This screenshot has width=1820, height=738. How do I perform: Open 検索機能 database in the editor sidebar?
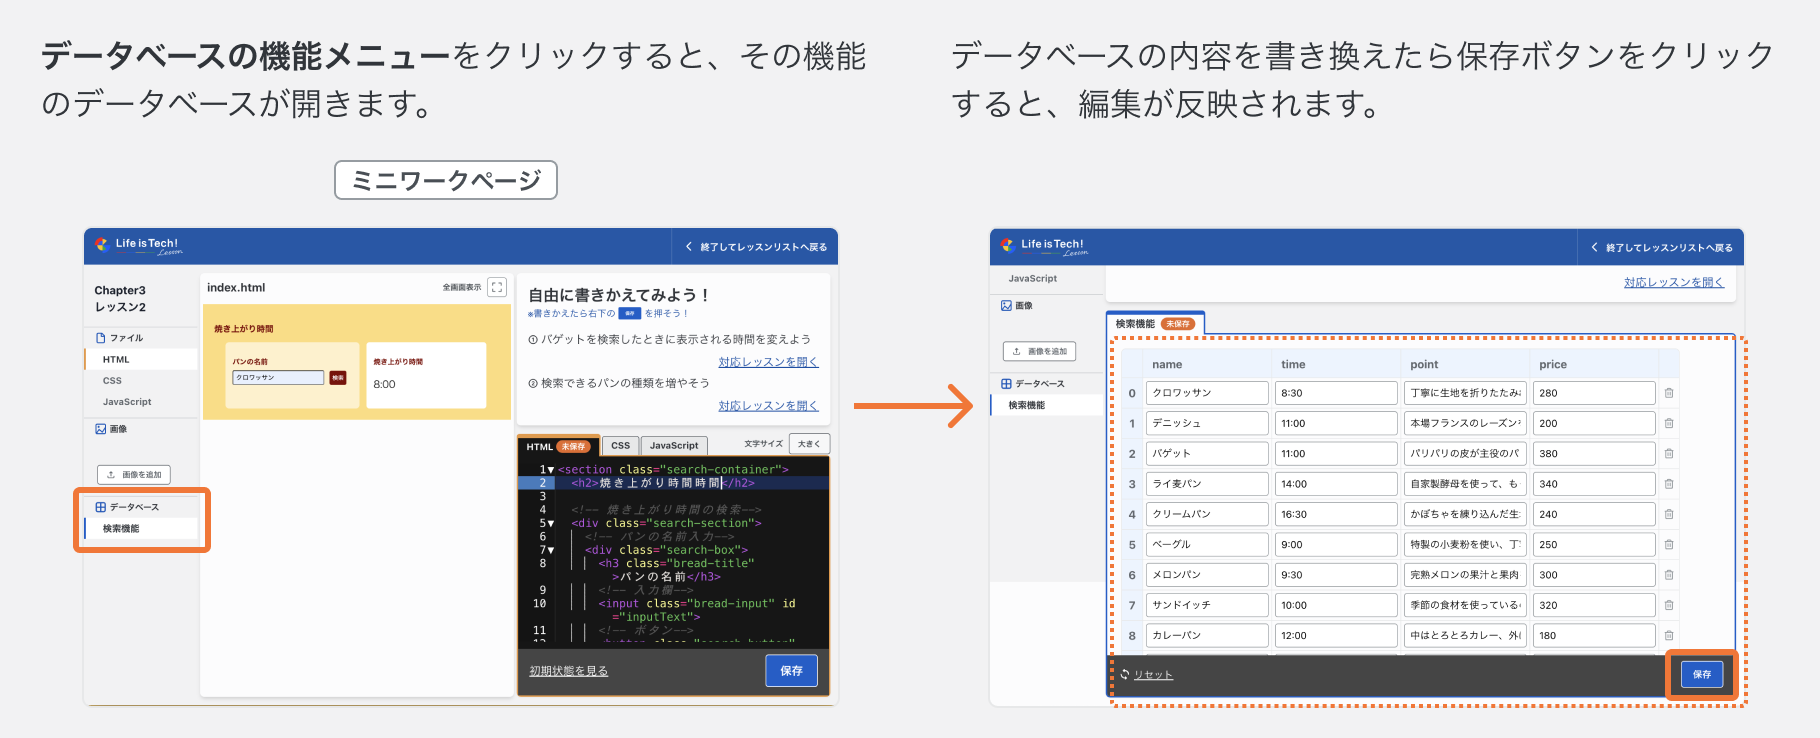point(141,529)
